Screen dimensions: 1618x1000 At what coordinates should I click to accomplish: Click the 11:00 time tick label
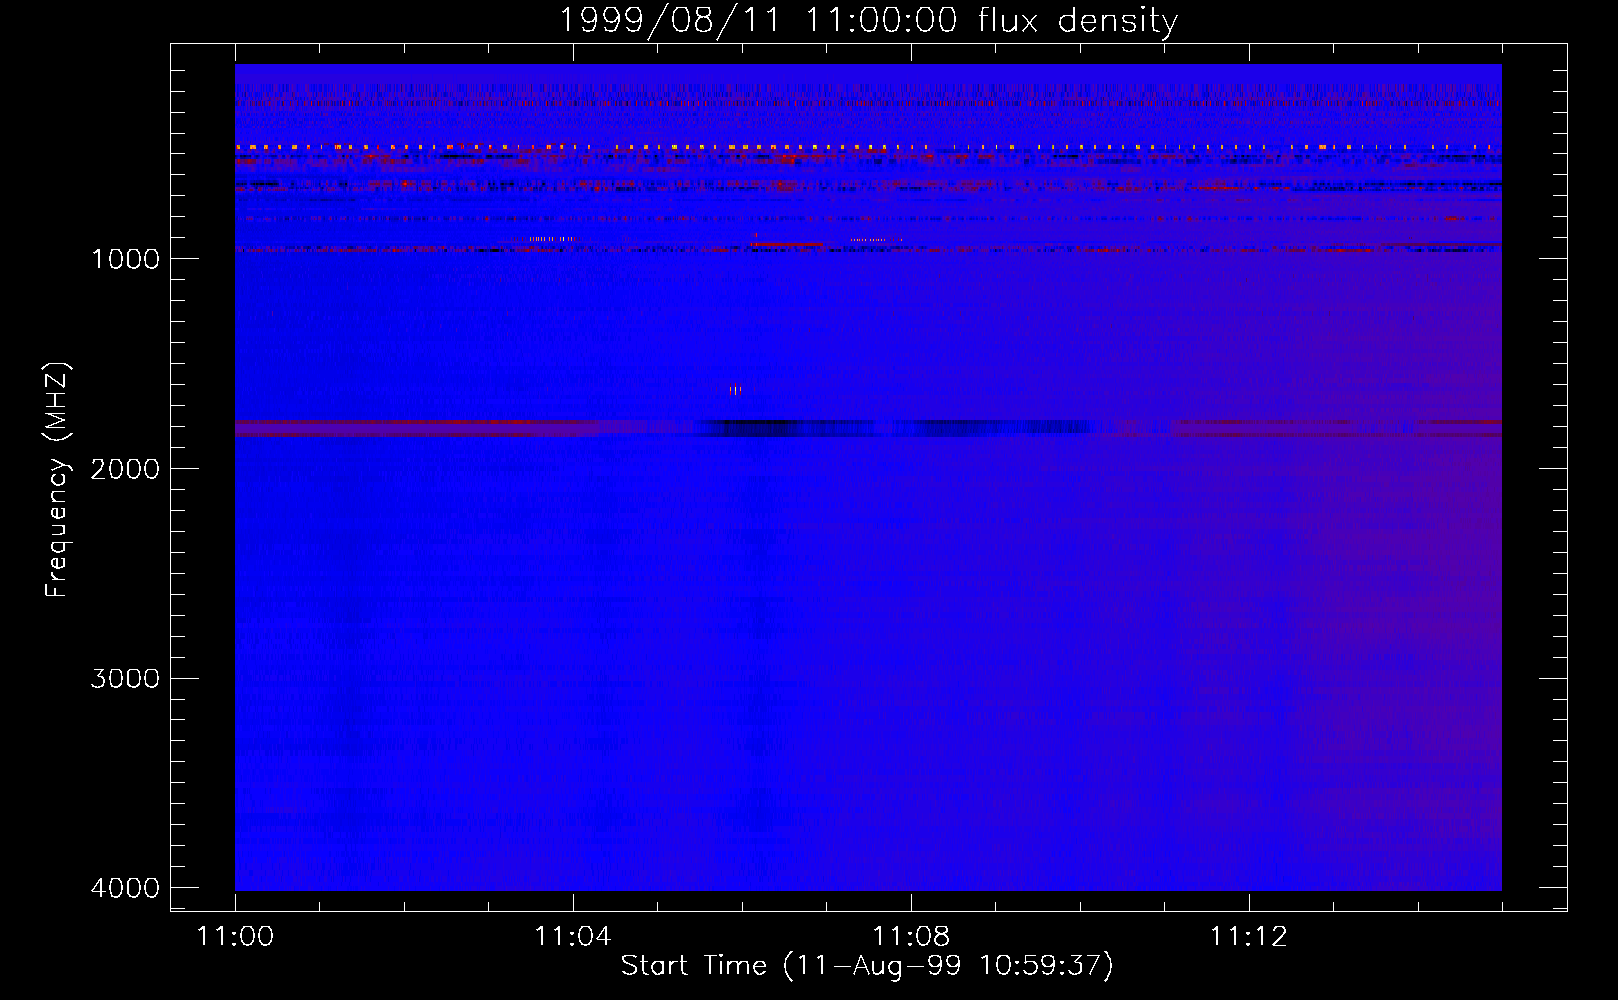point(235,937)
